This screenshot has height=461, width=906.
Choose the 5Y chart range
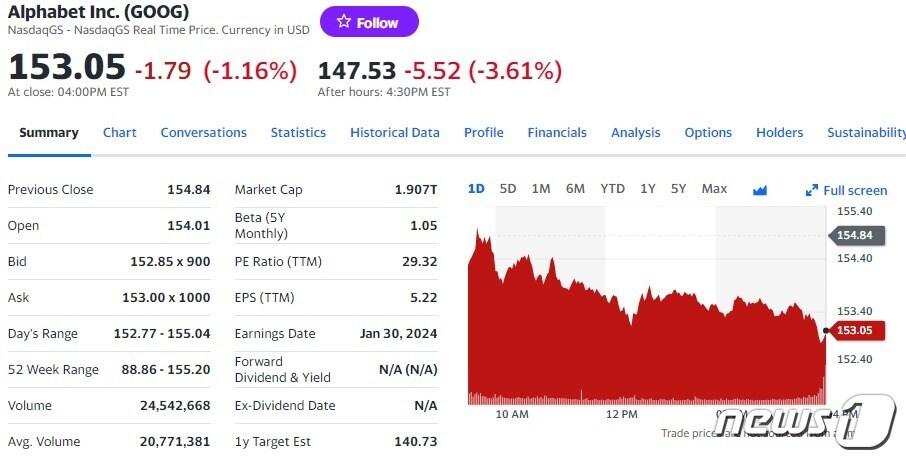click(678, 189)
